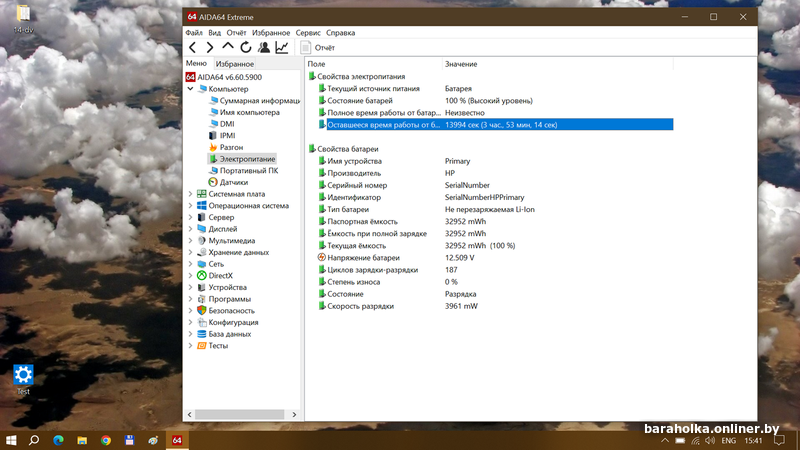This screenshot has height=450, width=800.
Task: Open the Файл menu
Action: point(194,33)
